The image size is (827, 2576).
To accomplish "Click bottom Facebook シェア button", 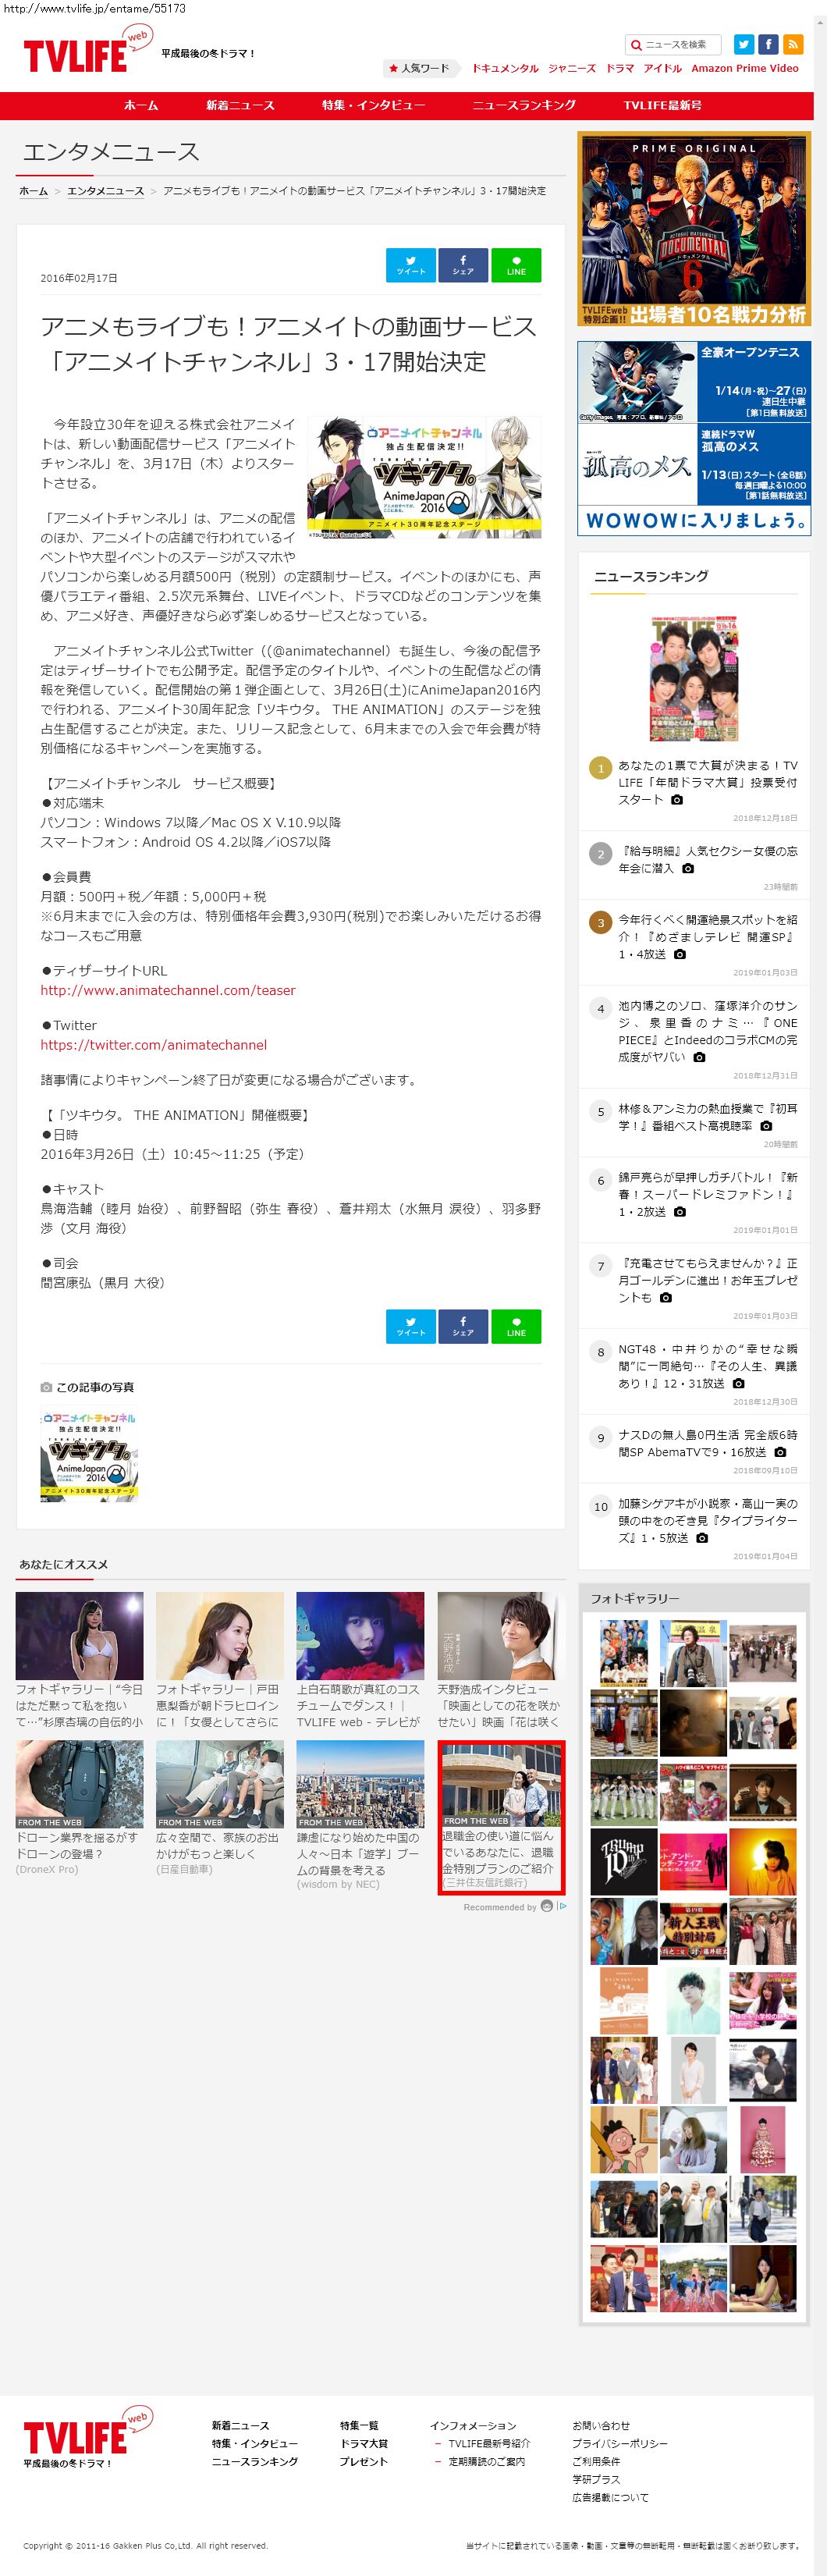I will [463, 1326].
